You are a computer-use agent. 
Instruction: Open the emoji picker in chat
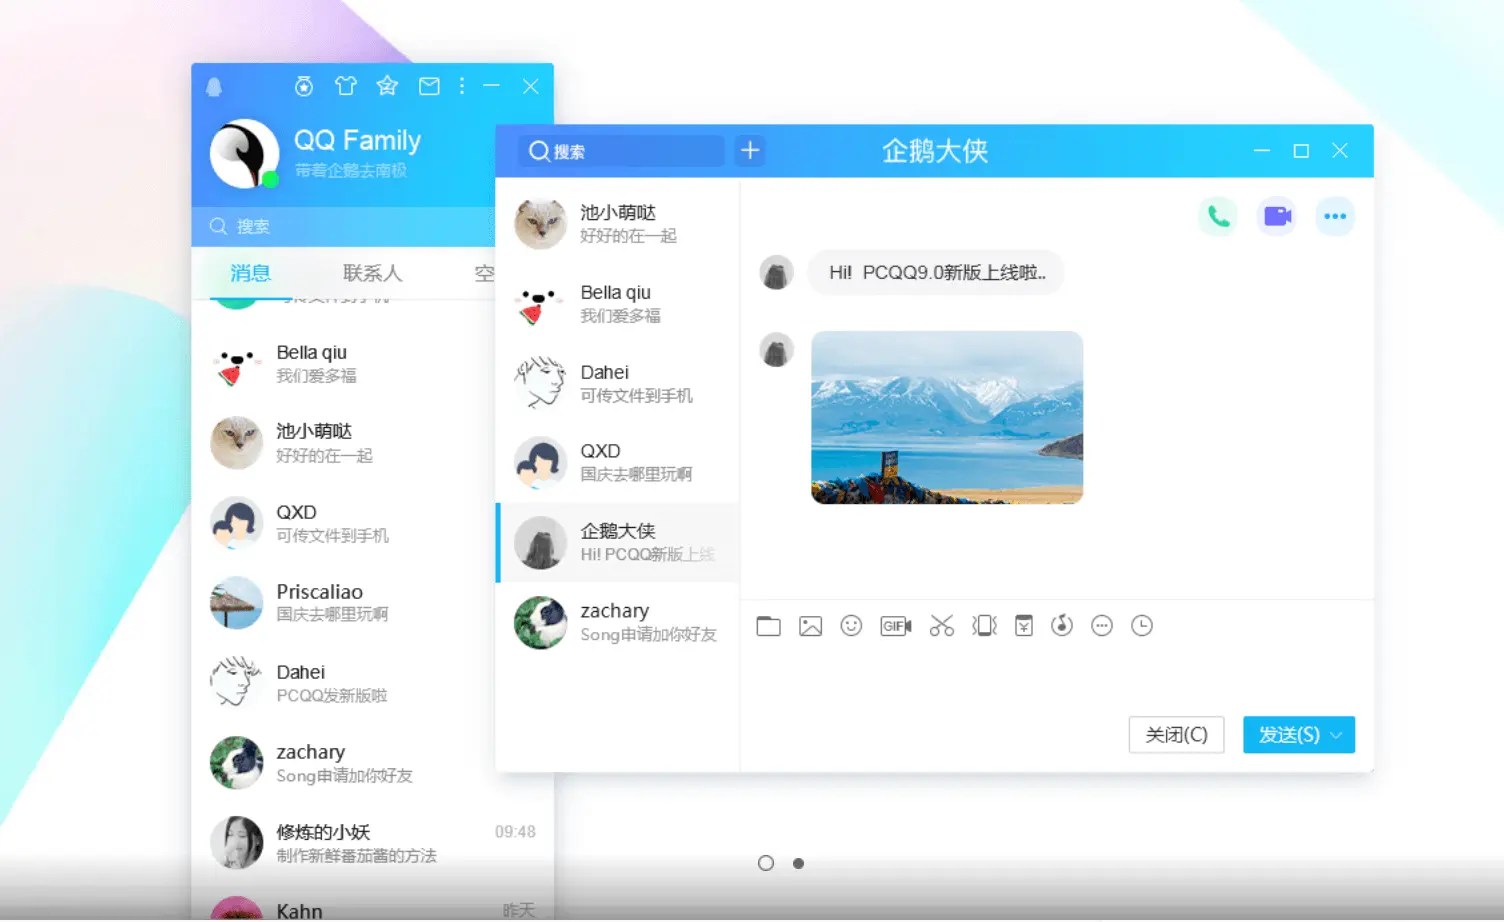[851, 626]
